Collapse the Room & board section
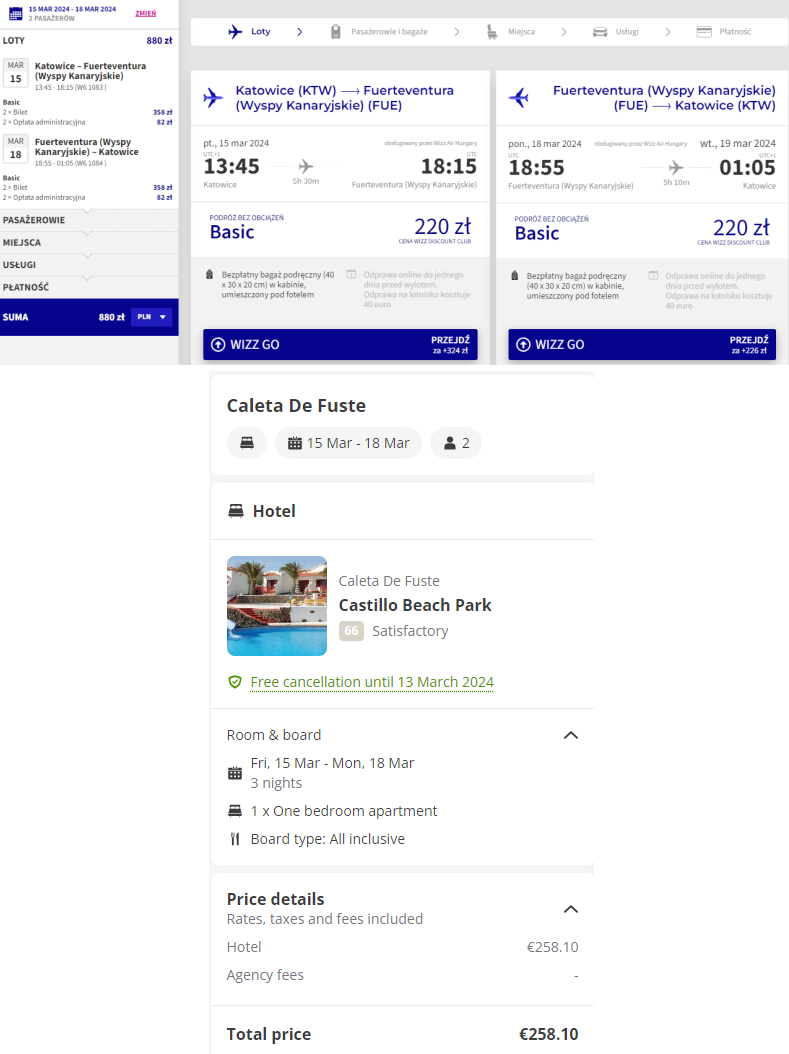789x1054 pixels. pos(571,735)
